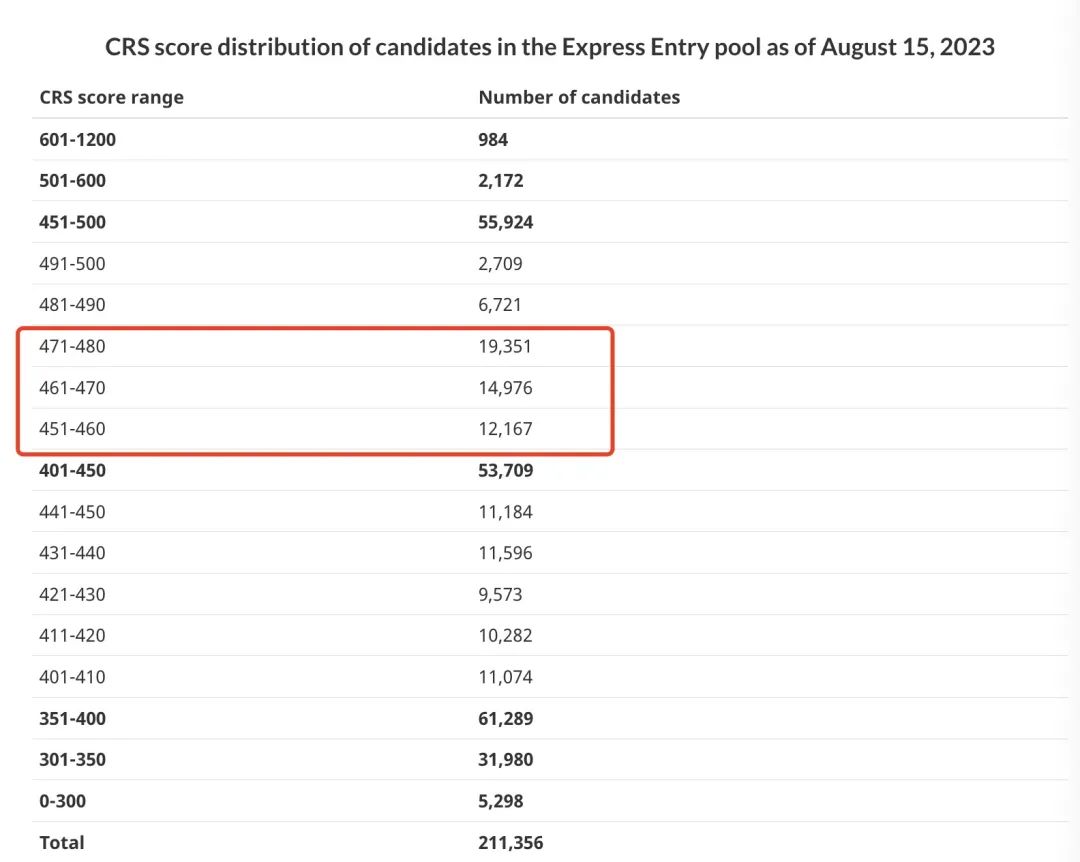This screenshot has width=1080, height=862.
Task: Click candidate count 11,596
Action: [505, 553]
